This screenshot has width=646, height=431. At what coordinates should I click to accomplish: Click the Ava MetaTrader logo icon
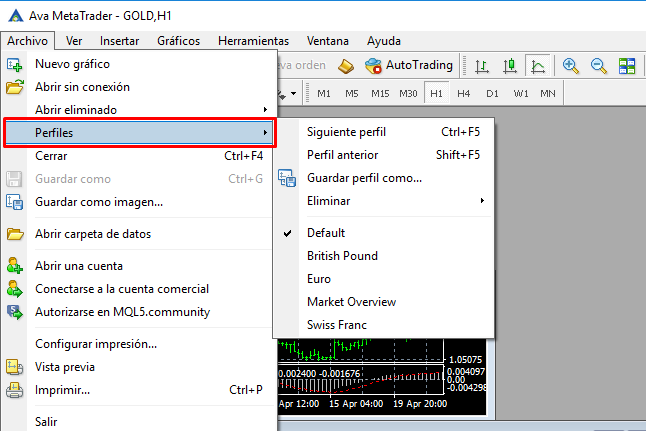click(16, 16)
